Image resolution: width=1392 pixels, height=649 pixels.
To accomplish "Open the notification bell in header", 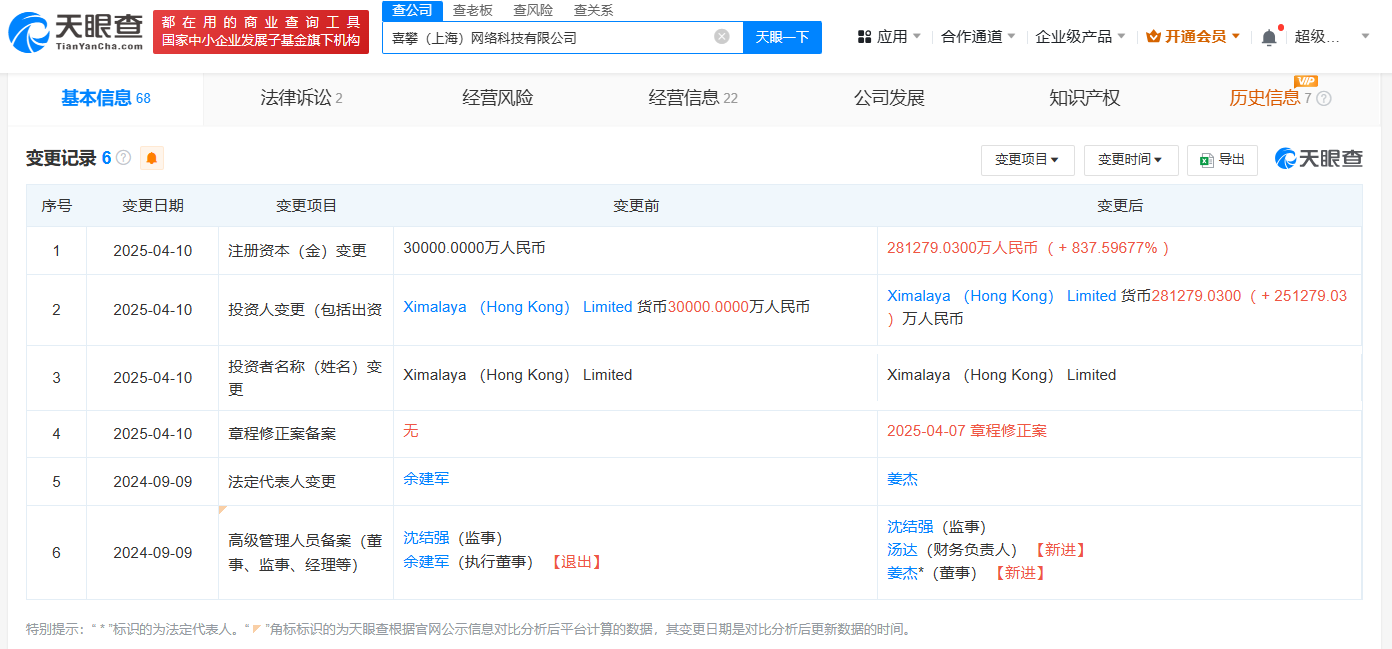I will 1269,37.
